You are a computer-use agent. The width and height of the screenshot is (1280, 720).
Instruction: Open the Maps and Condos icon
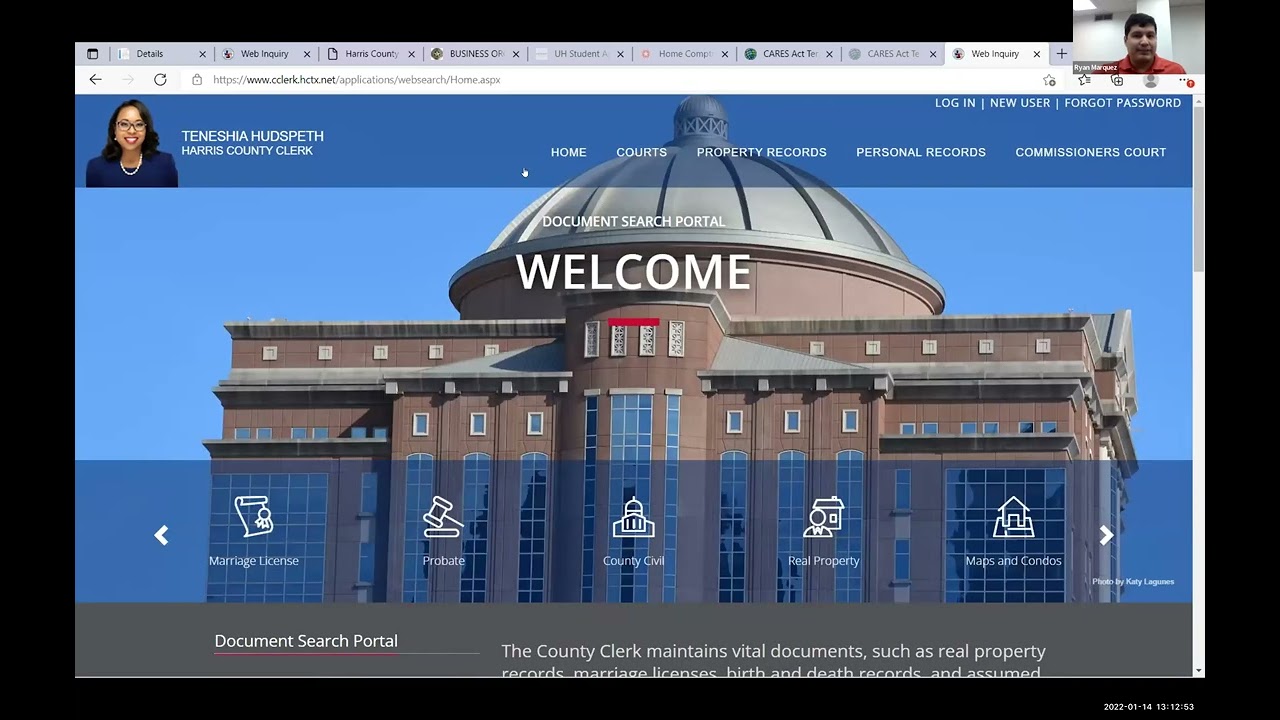[1013, 517]
